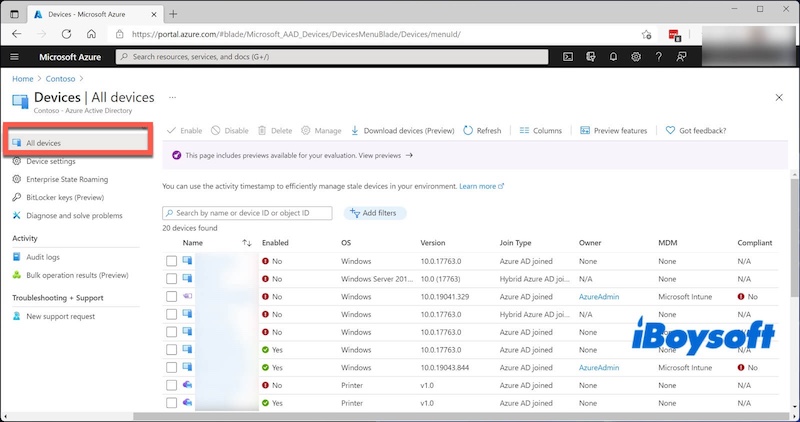
Task: Click Add filters
Action: (374, 213)
